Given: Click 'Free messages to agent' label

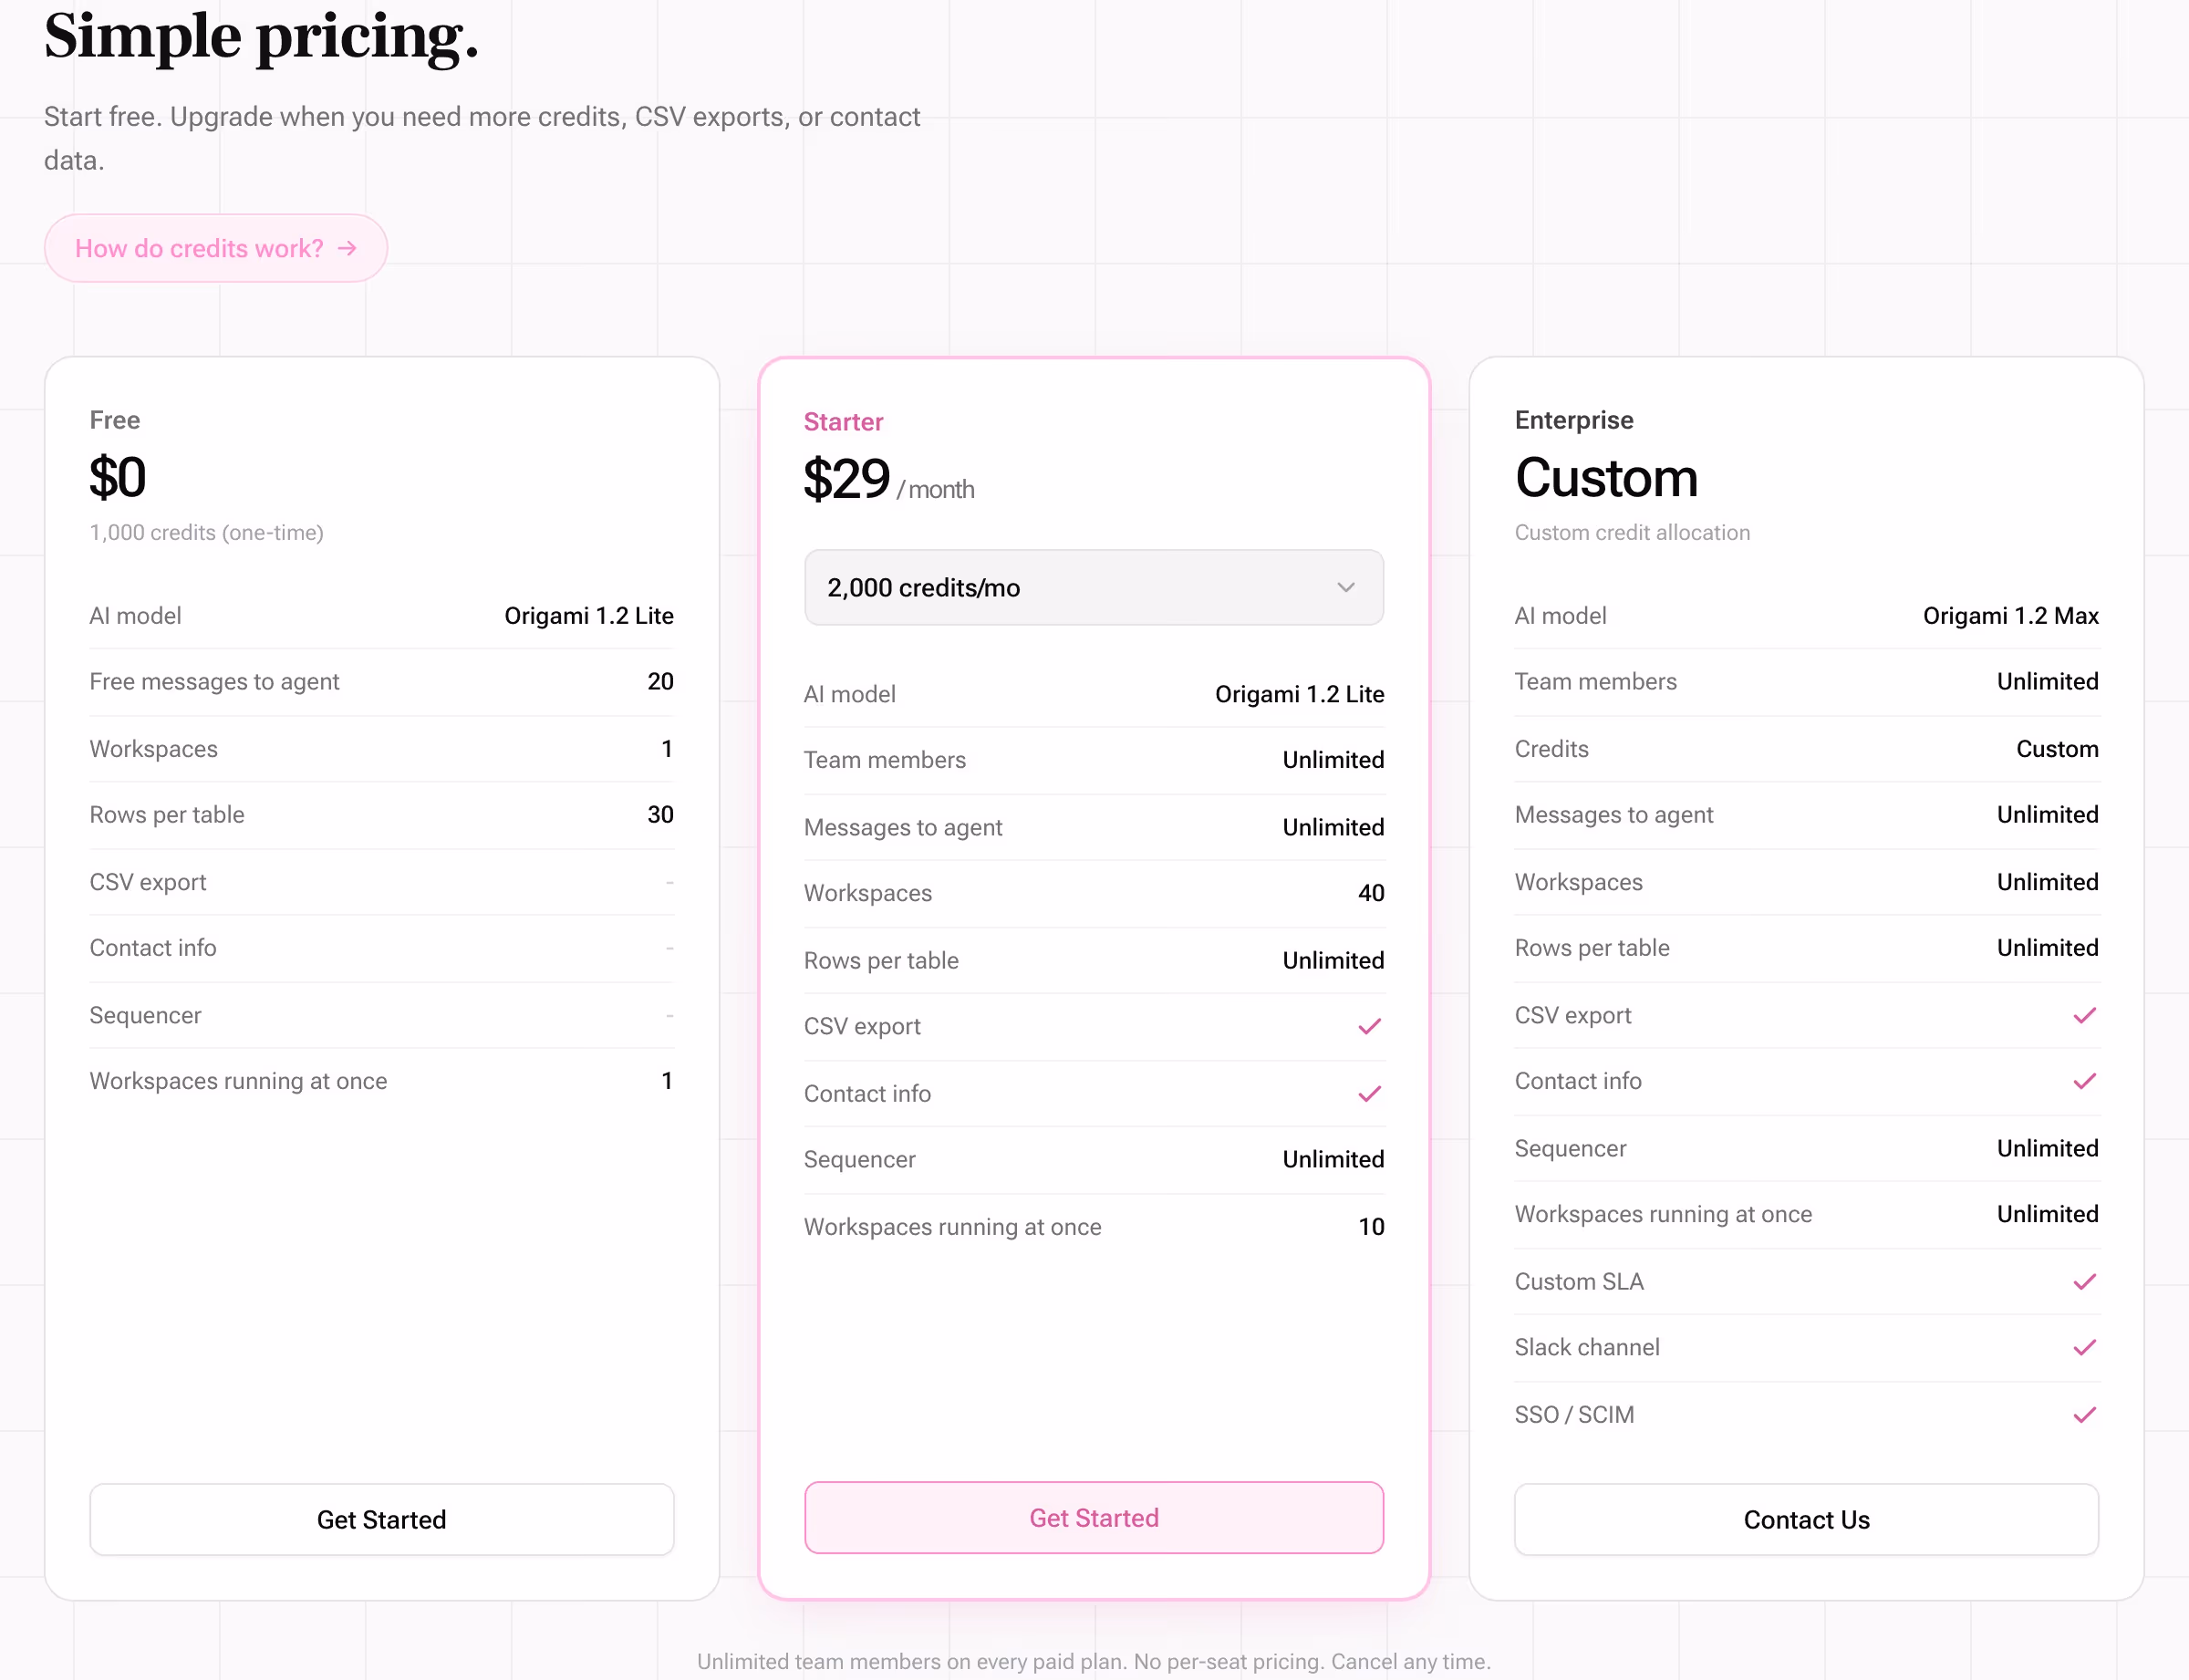Looking at the screenshot, I should 215,681.
